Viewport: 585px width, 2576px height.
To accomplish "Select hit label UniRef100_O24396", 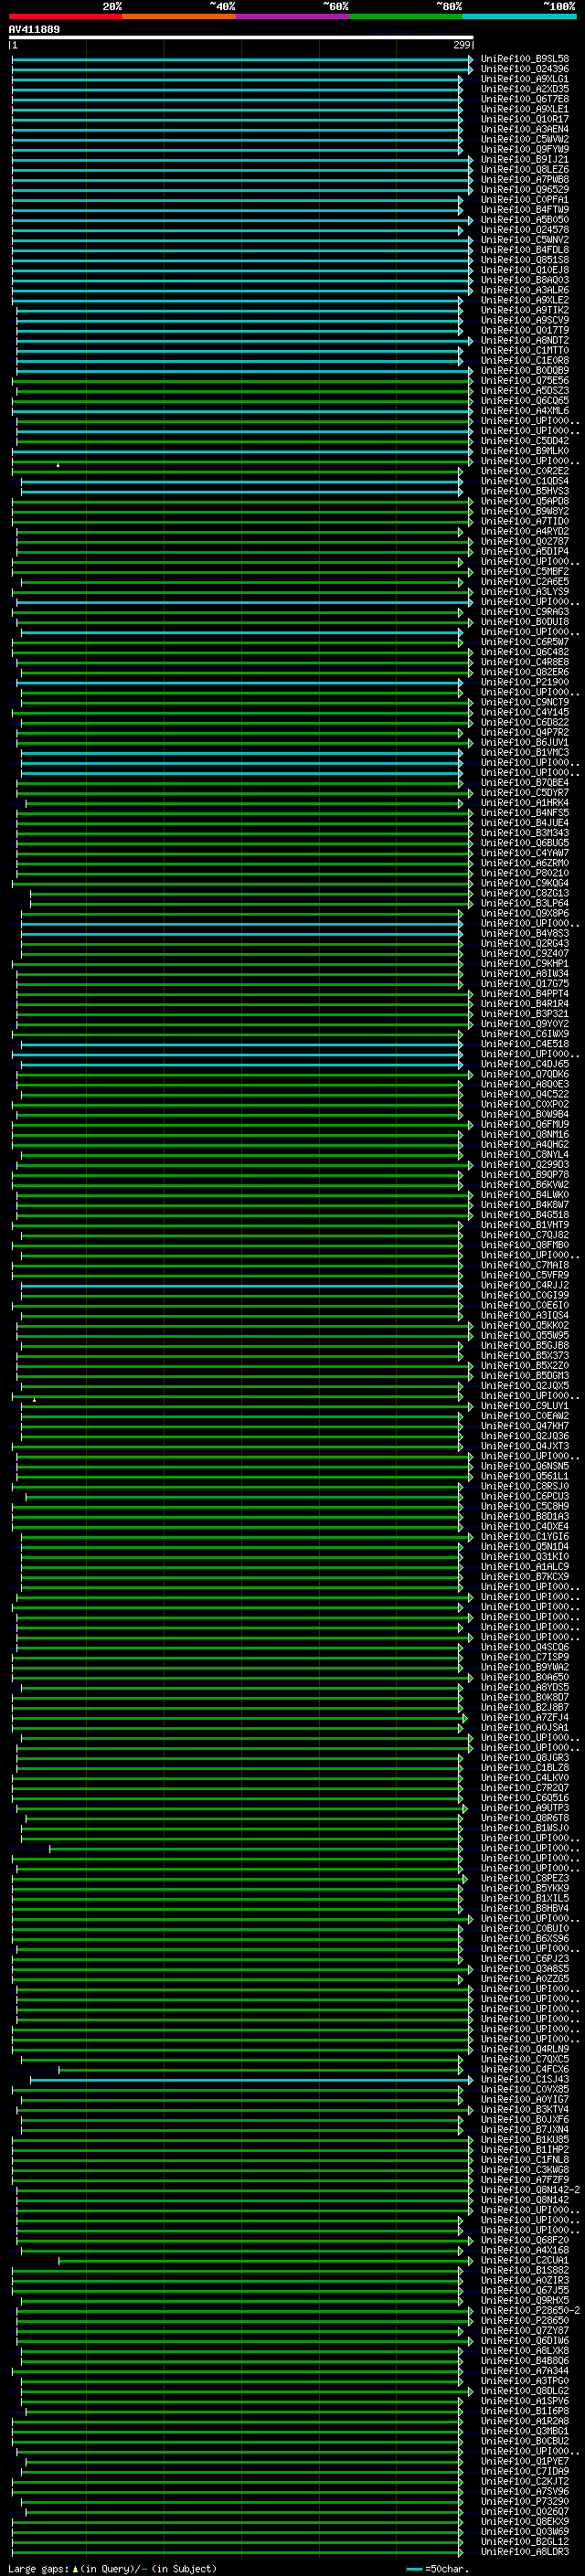I will click(x=525, y=69).
